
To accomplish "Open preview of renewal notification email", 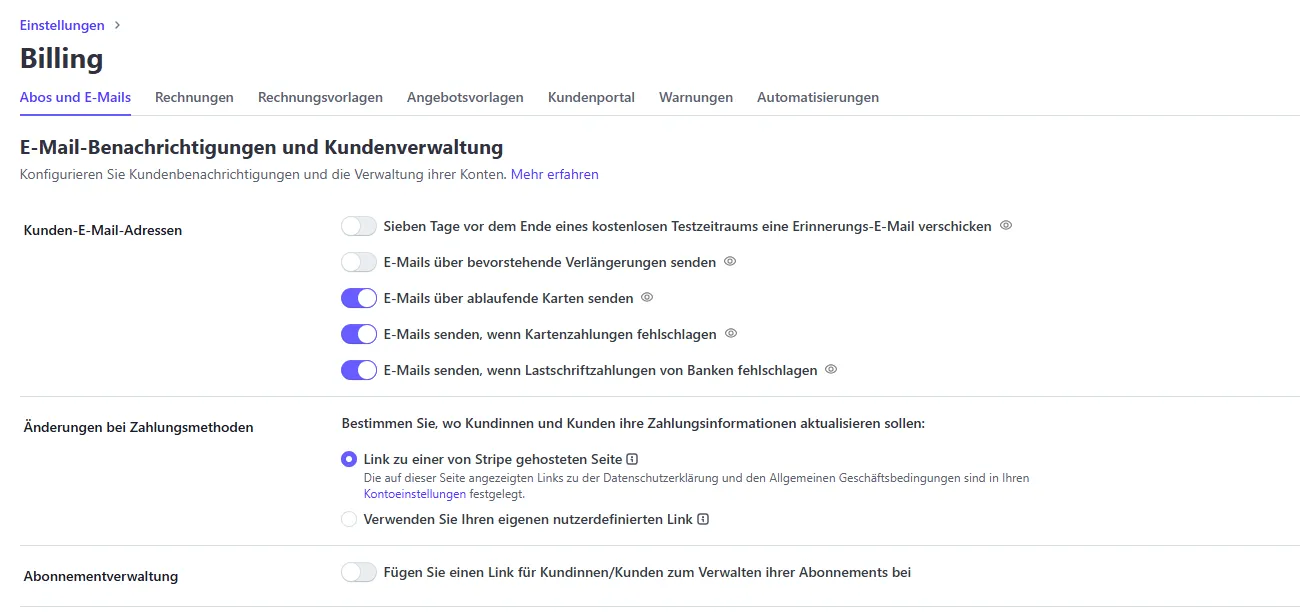I will [730, 261].
